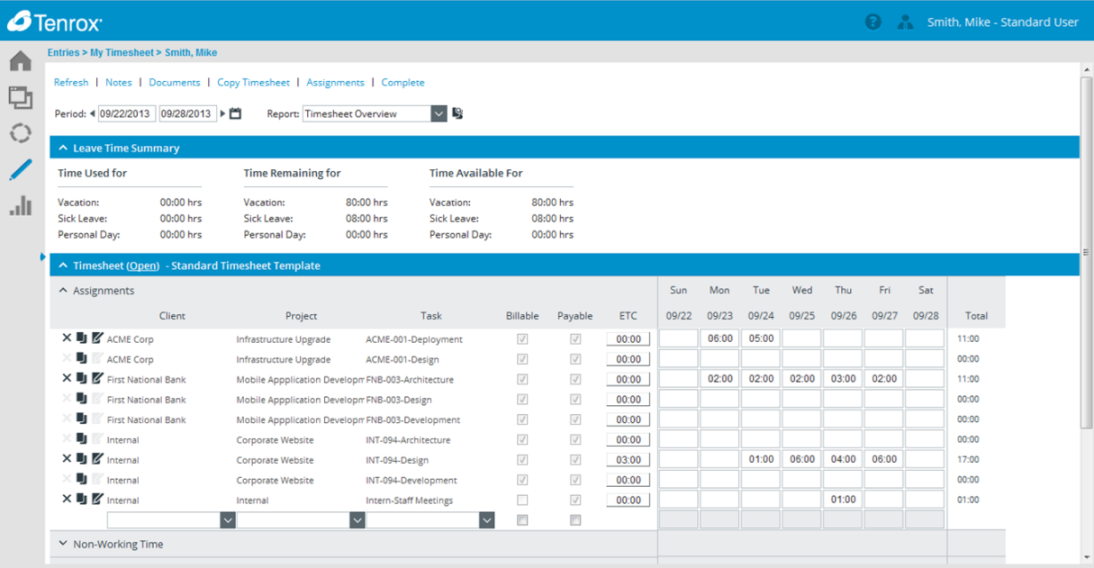Choose Copy Timesheet menu item
1094x568 pixels.
[253, 82]
